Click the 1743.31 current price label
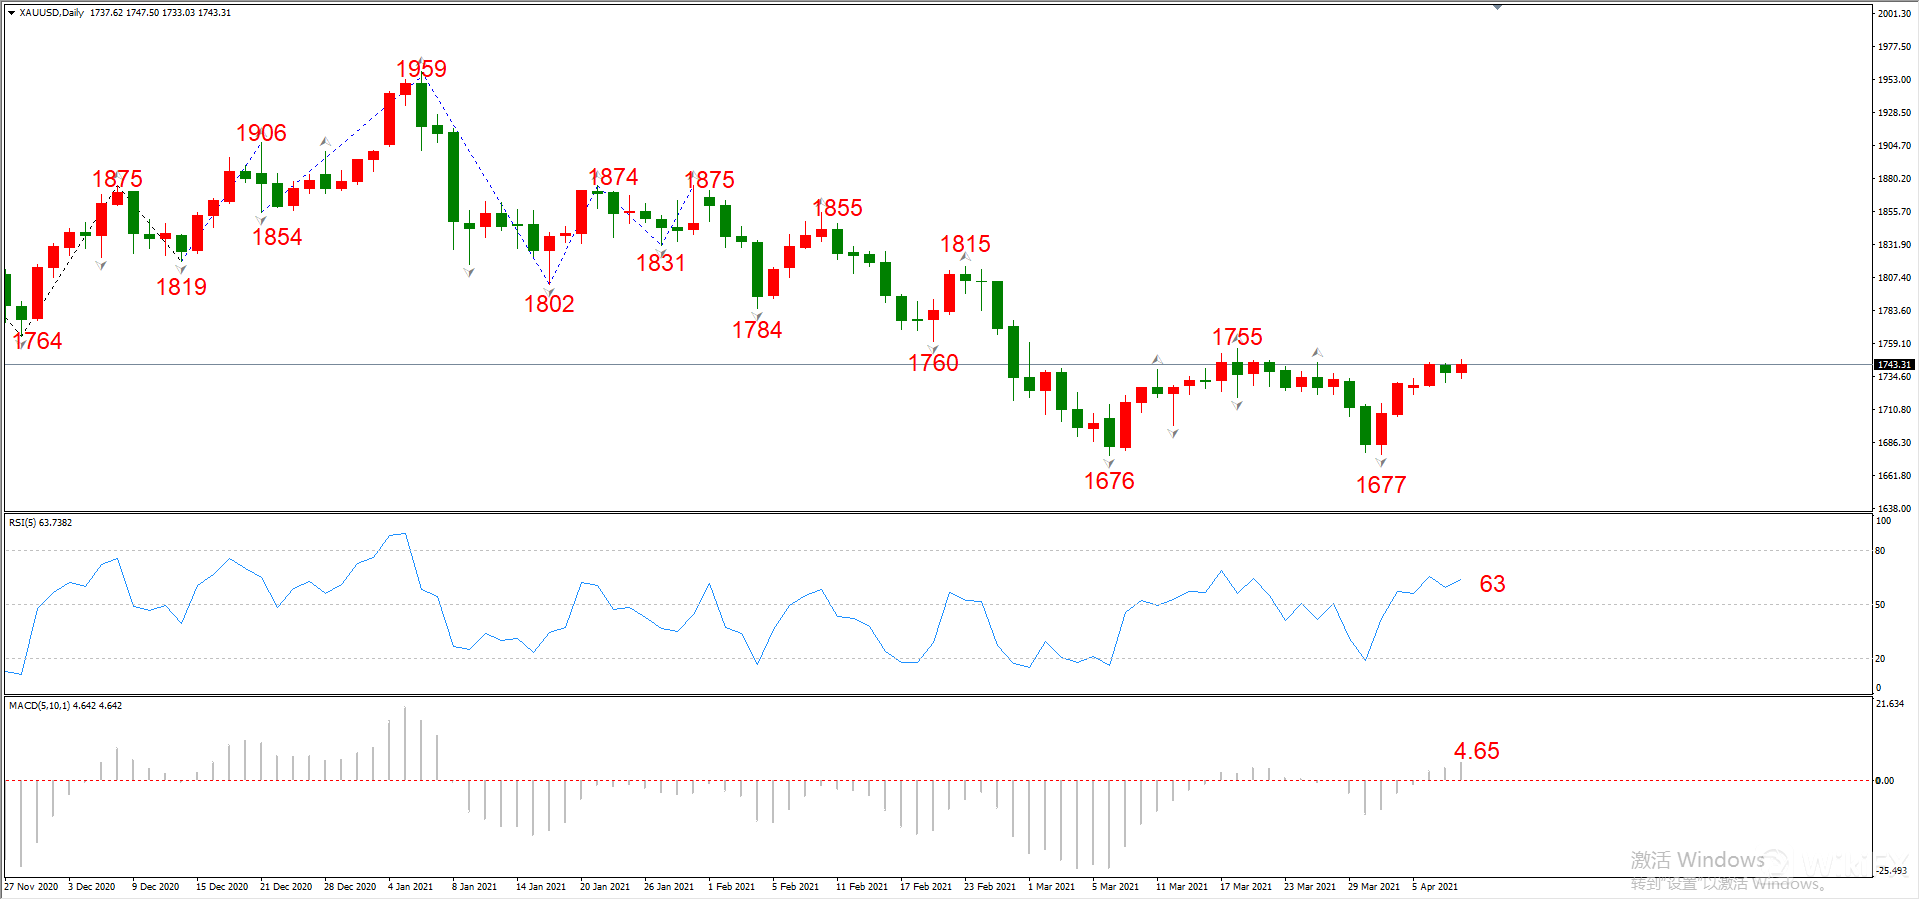 pos(1894,365)
